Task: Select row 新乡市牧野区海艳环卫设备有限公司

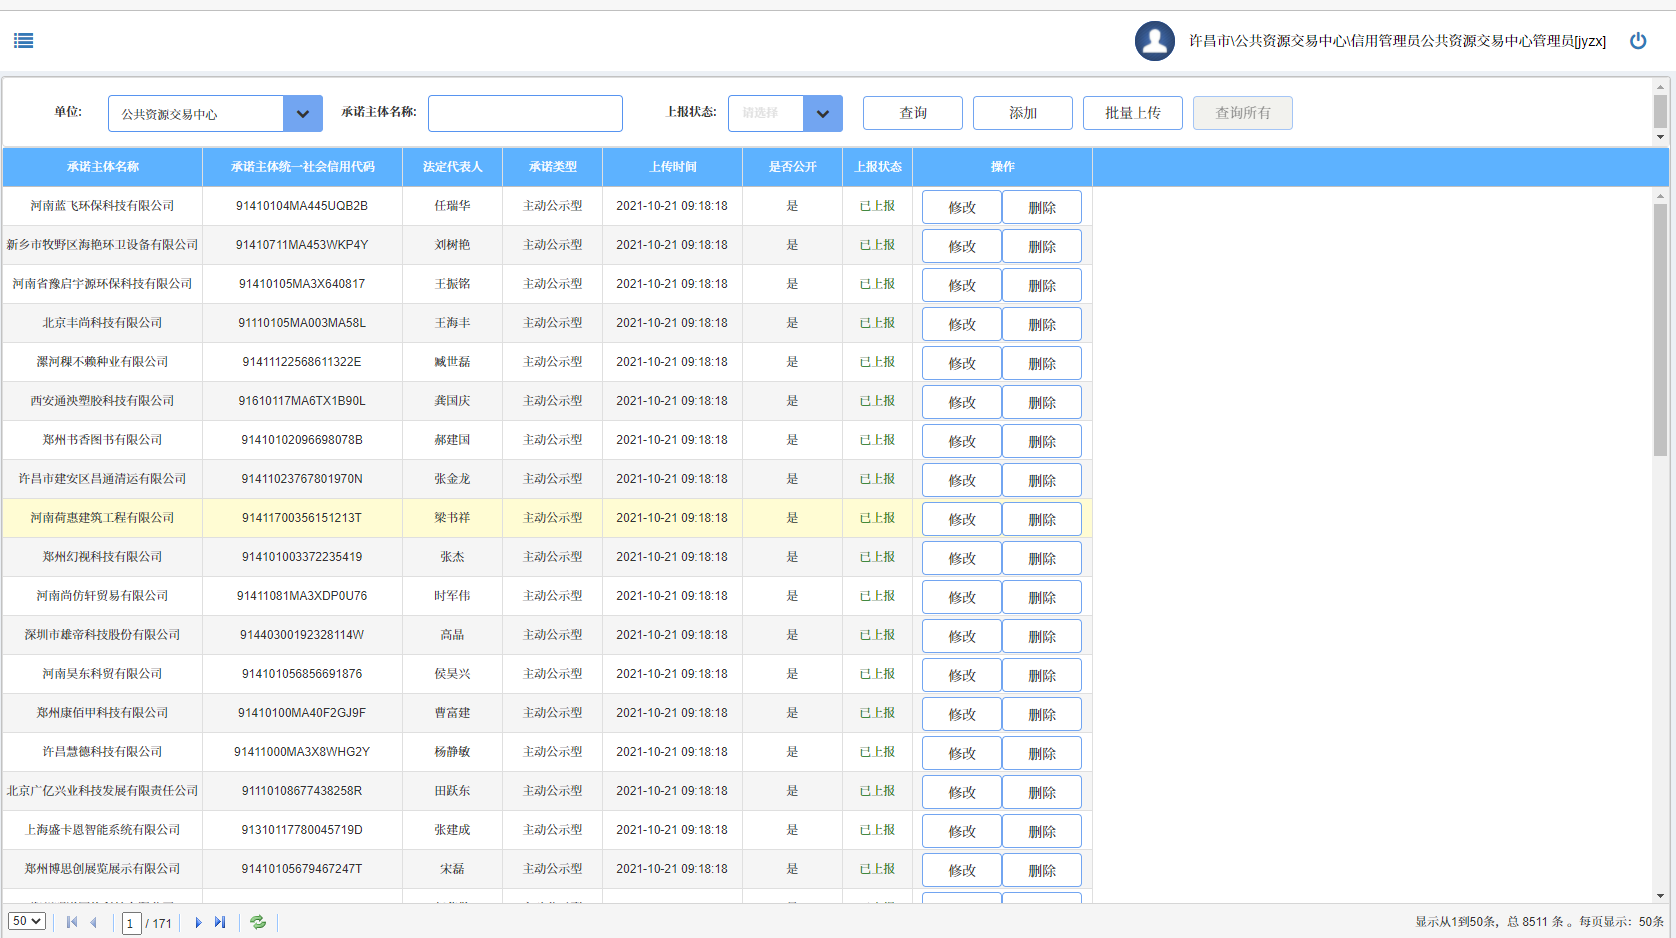Action: coord(547,245)
